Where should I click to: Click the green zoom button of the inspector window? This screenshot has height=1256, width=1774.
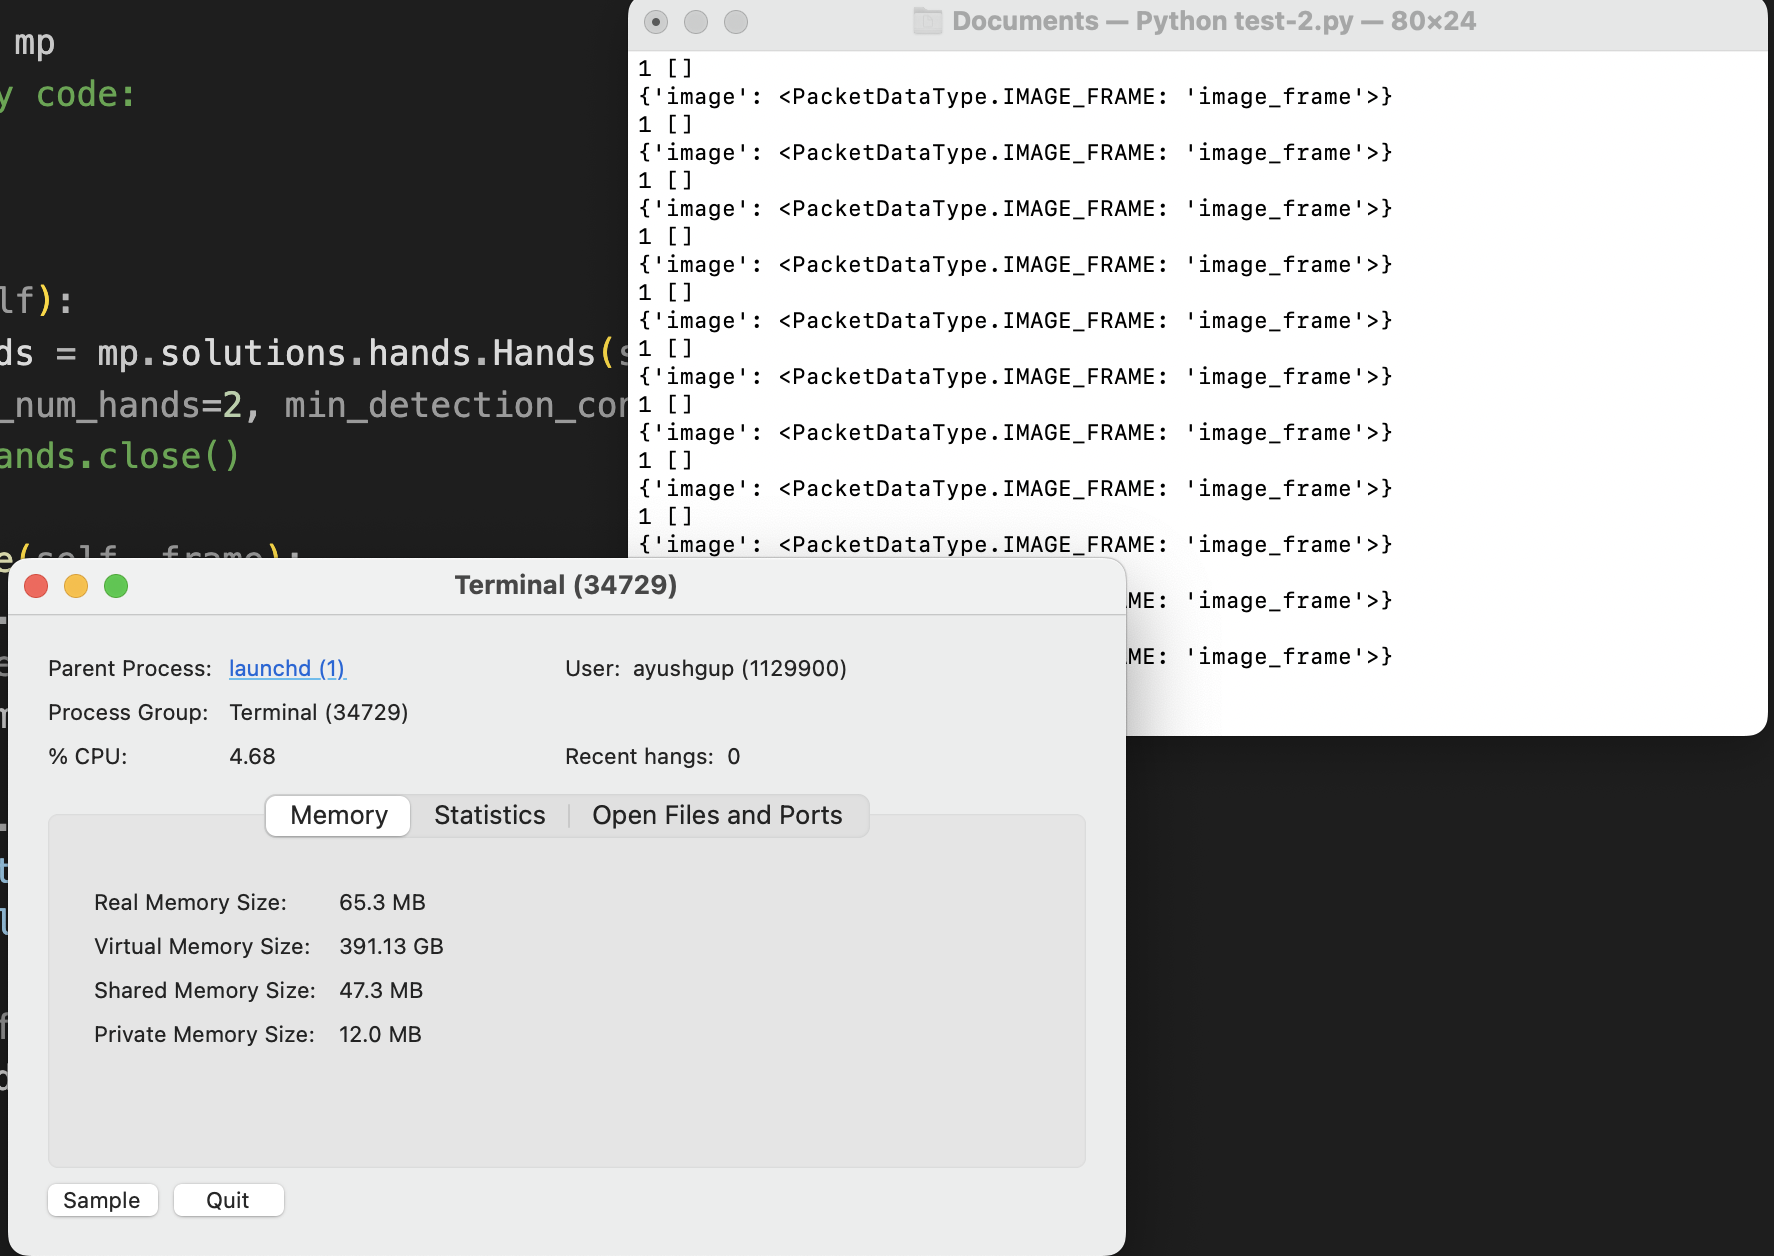tap(117, 586)
